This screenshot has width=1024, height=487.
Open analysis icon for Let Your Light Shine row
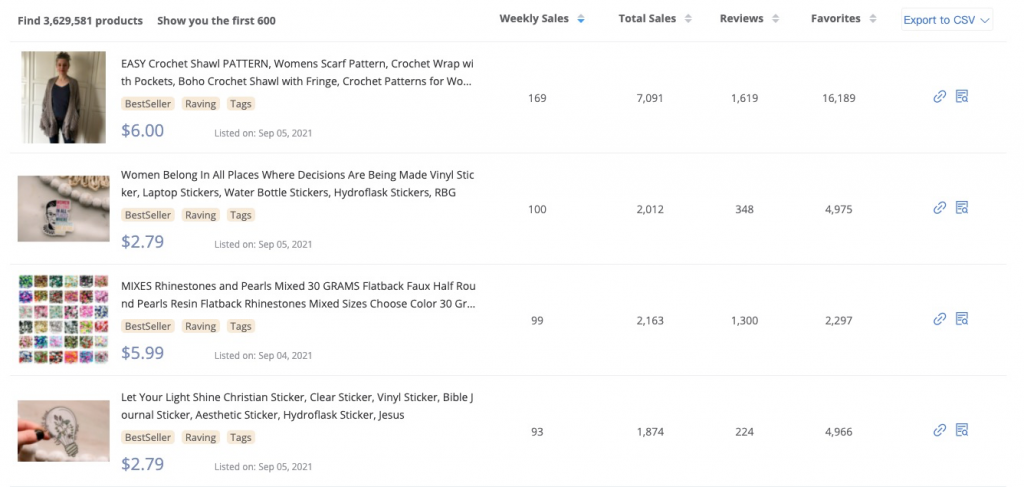[961, 430]
